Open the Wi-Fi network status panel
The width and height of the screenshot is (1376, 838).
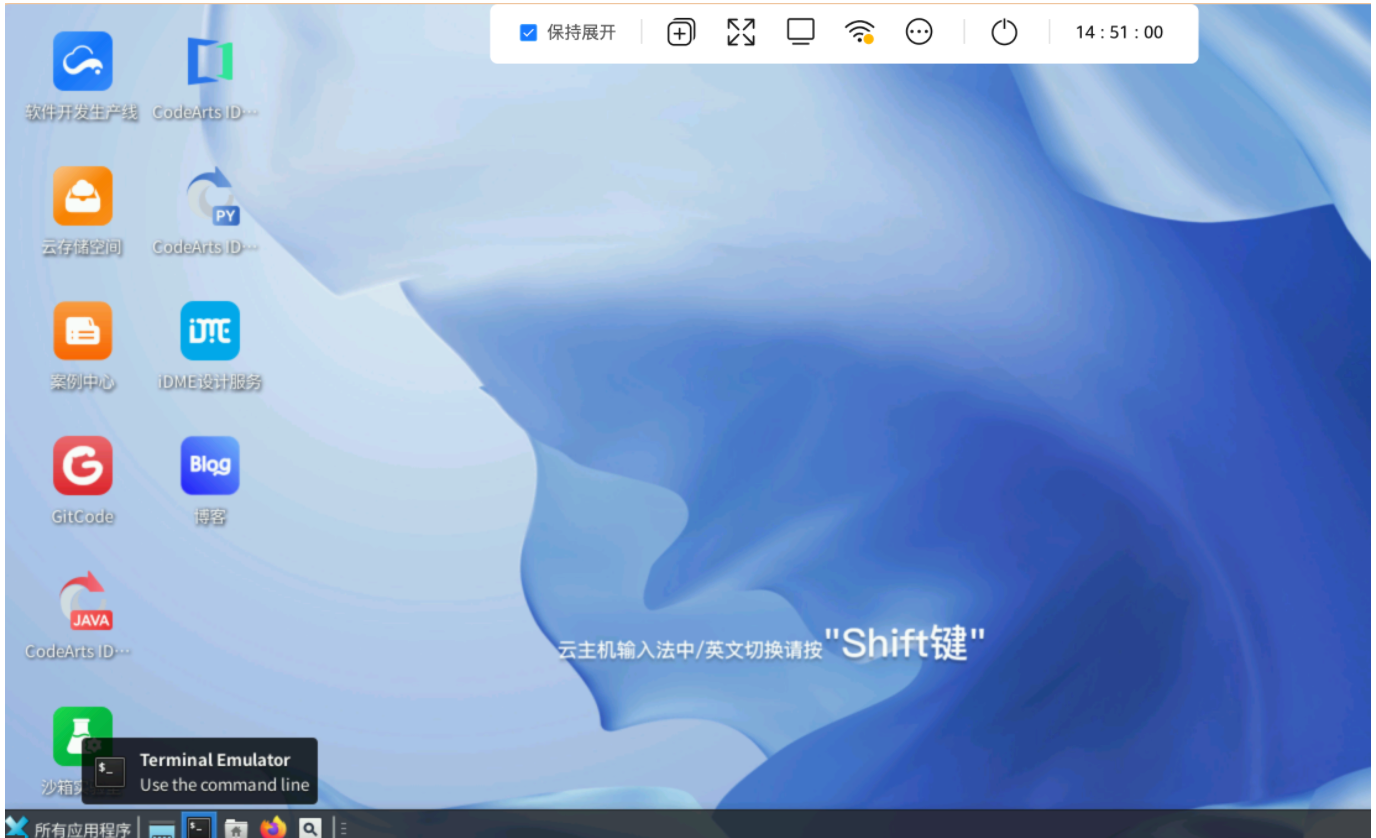click(x=858, y=31)
